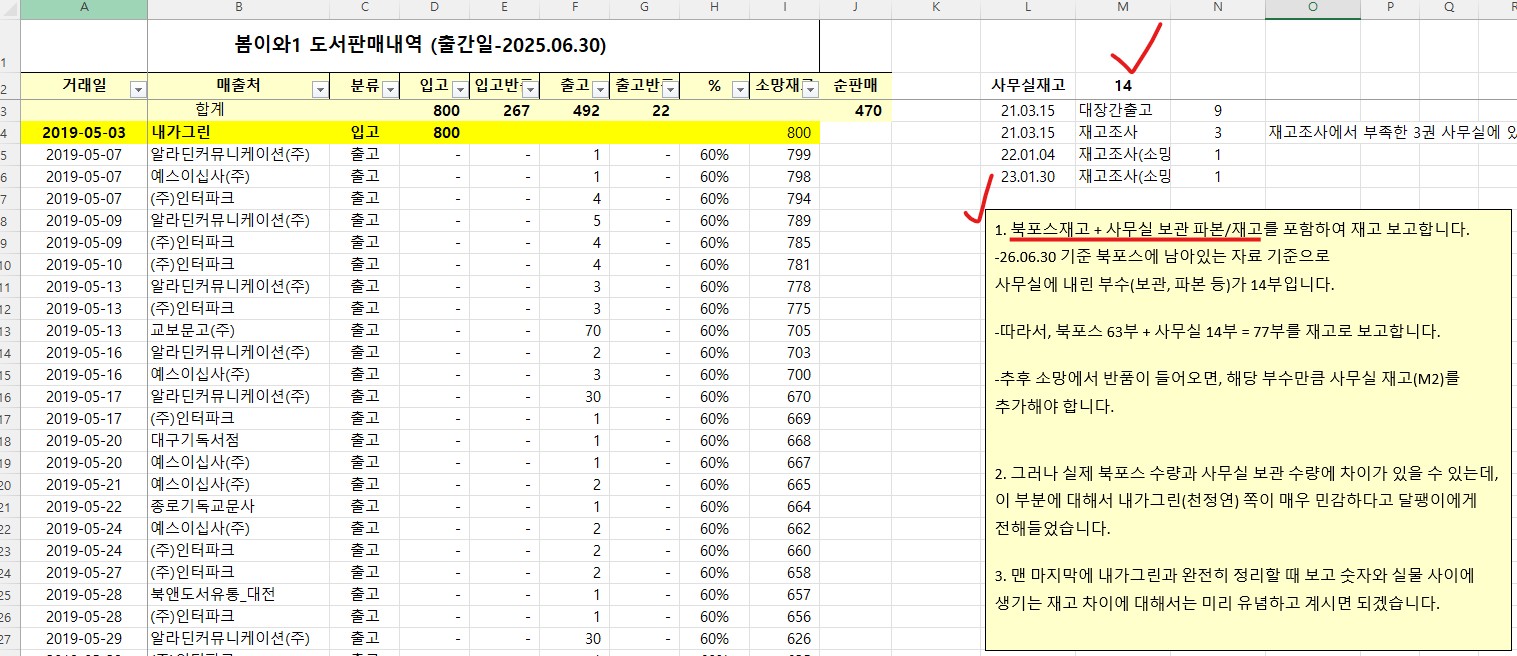This screenshot has height=656, width=1517.
Task: Select column Q header
Action: point(1450,9)
